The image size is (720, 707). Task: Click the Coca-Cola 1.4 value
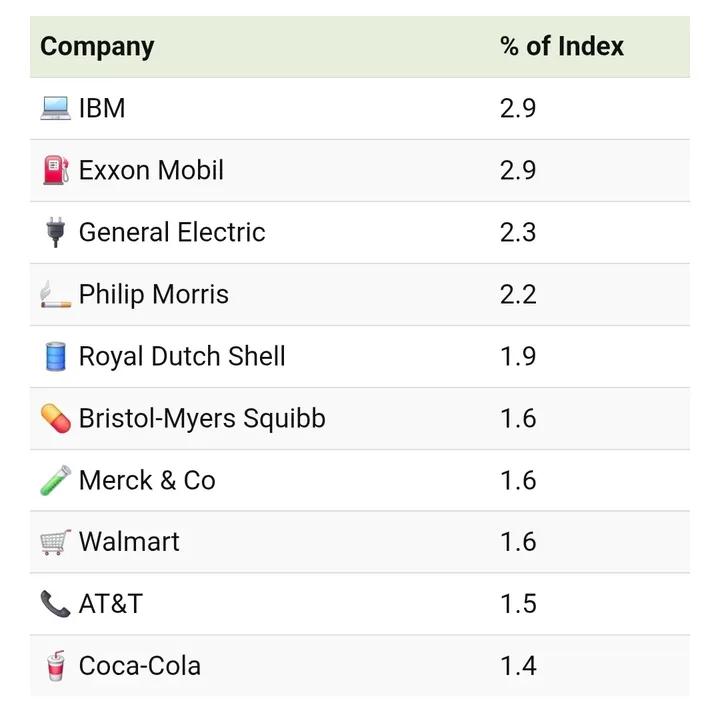coord(518,666)
